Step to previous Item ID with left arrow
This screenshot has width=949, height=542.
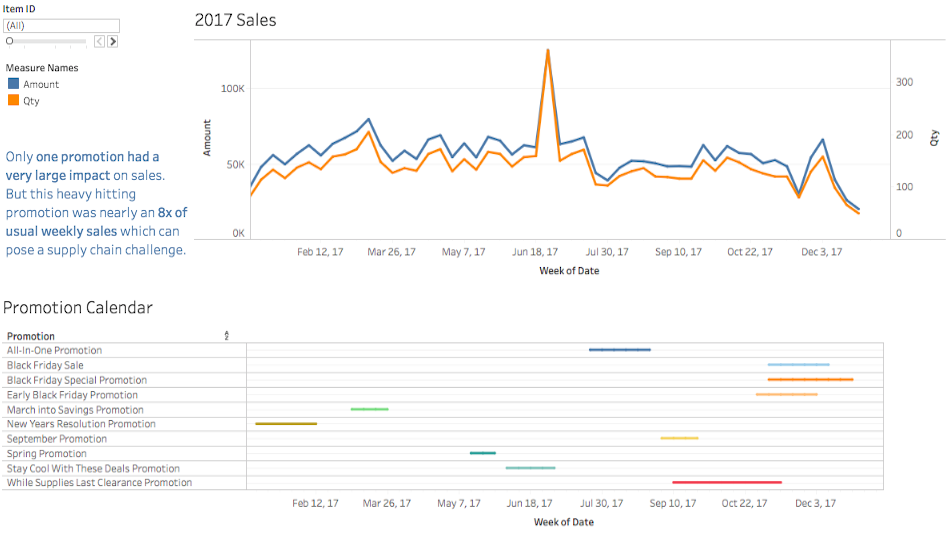[99, 41]
